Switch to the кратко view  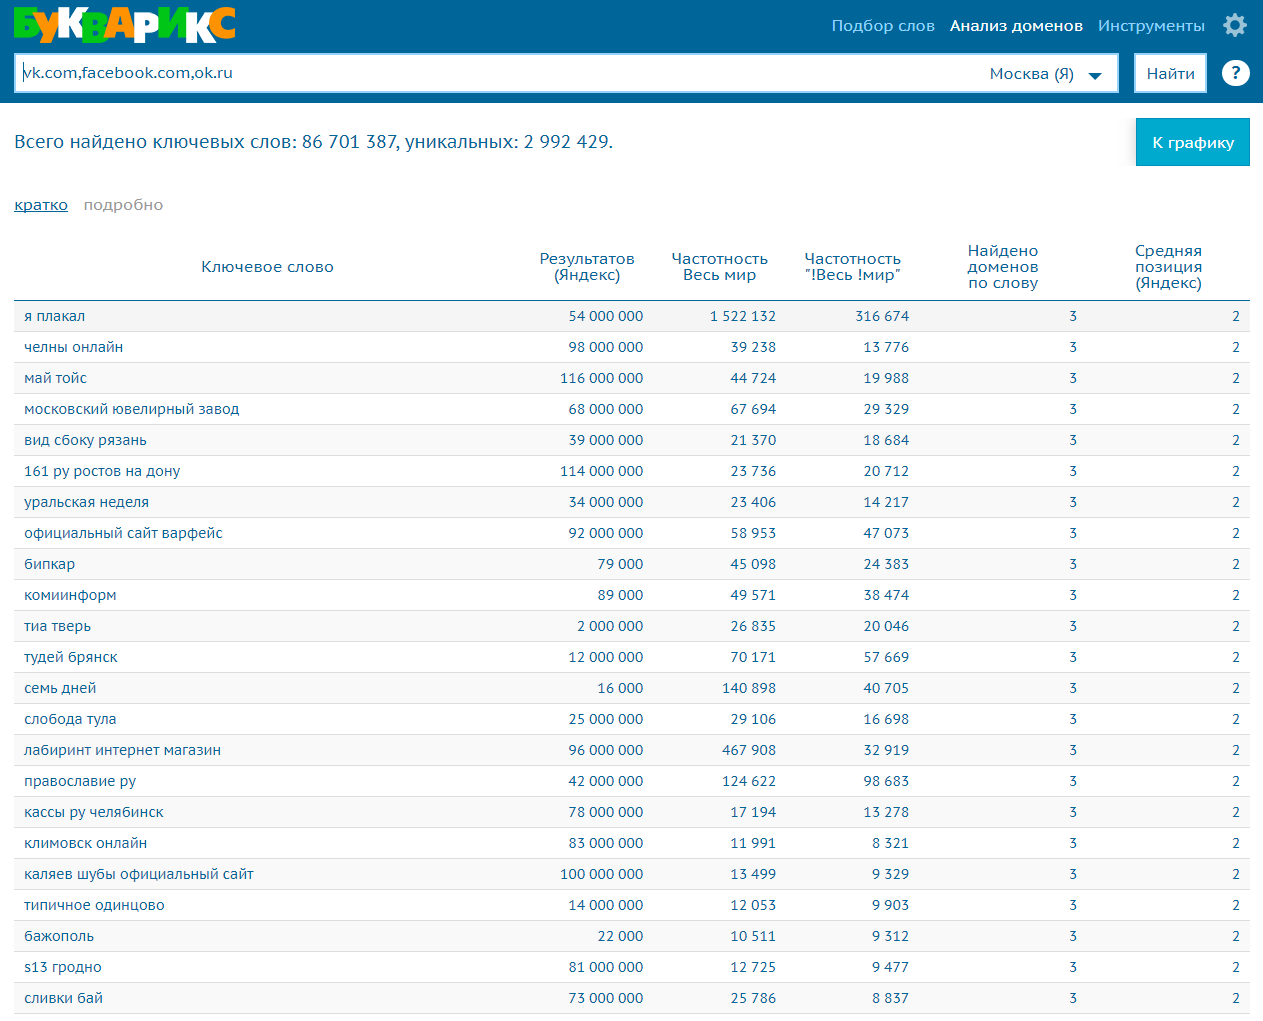pyautogui.click(x=41, y=205)
